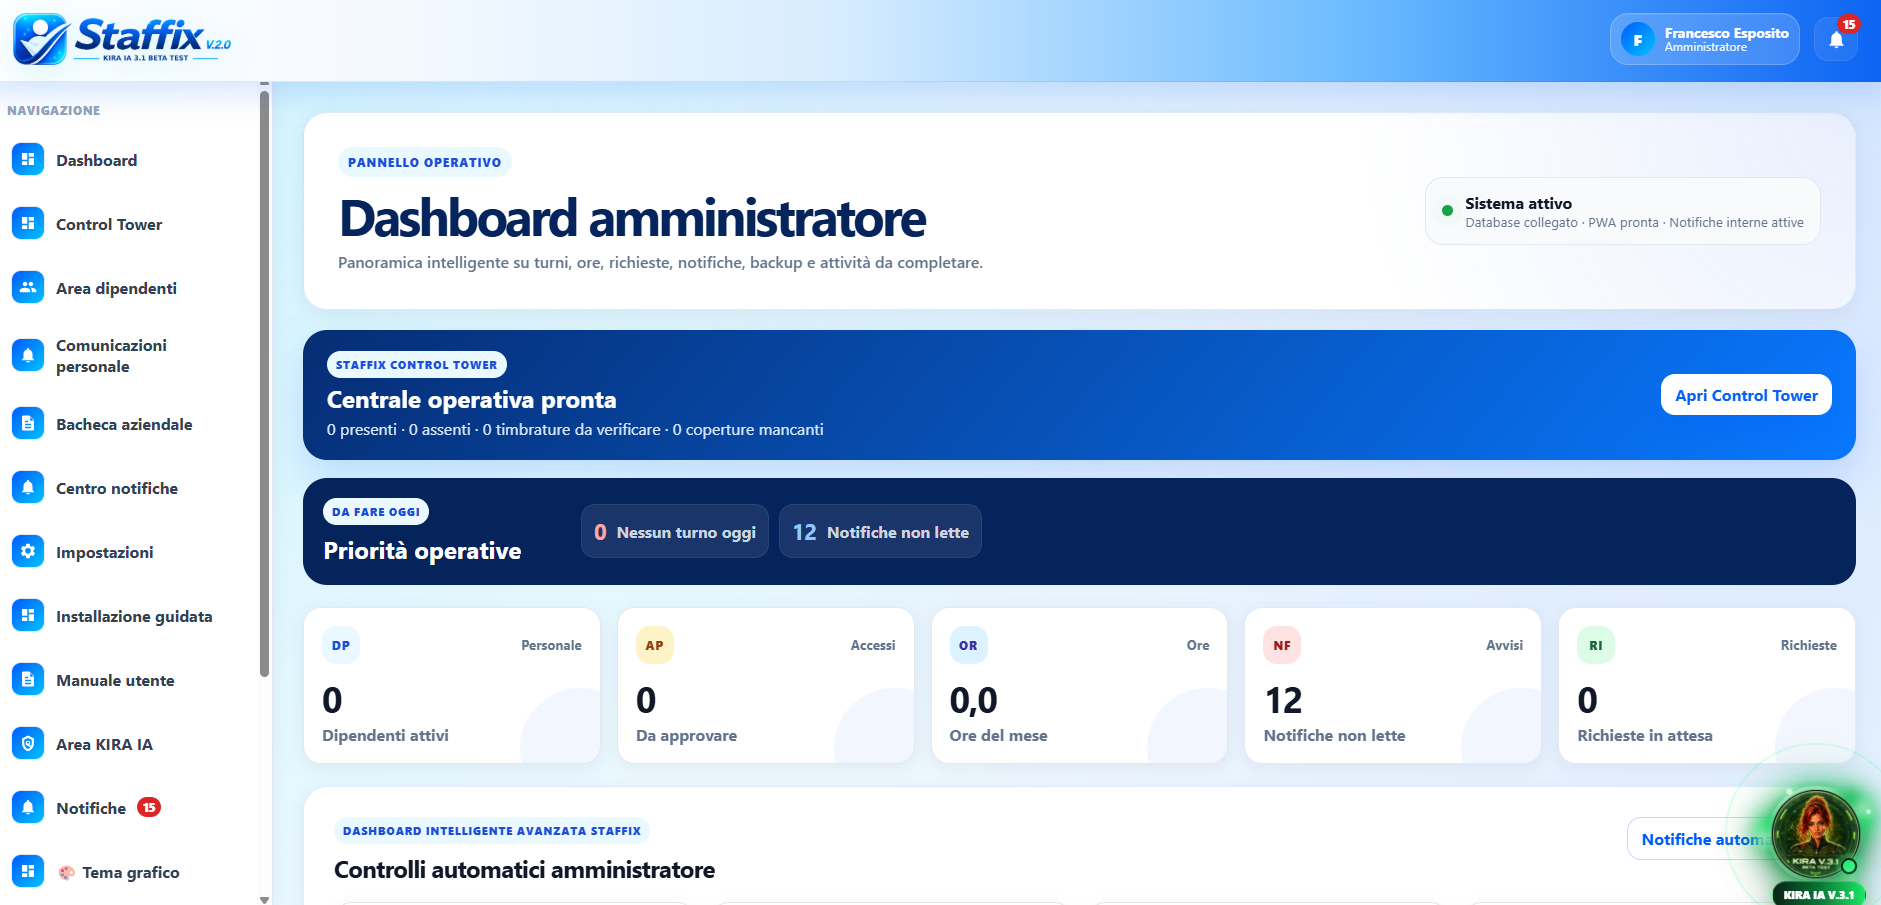
Task: Click the sidebar scrollbar down arrow
Action: point(264,899)
